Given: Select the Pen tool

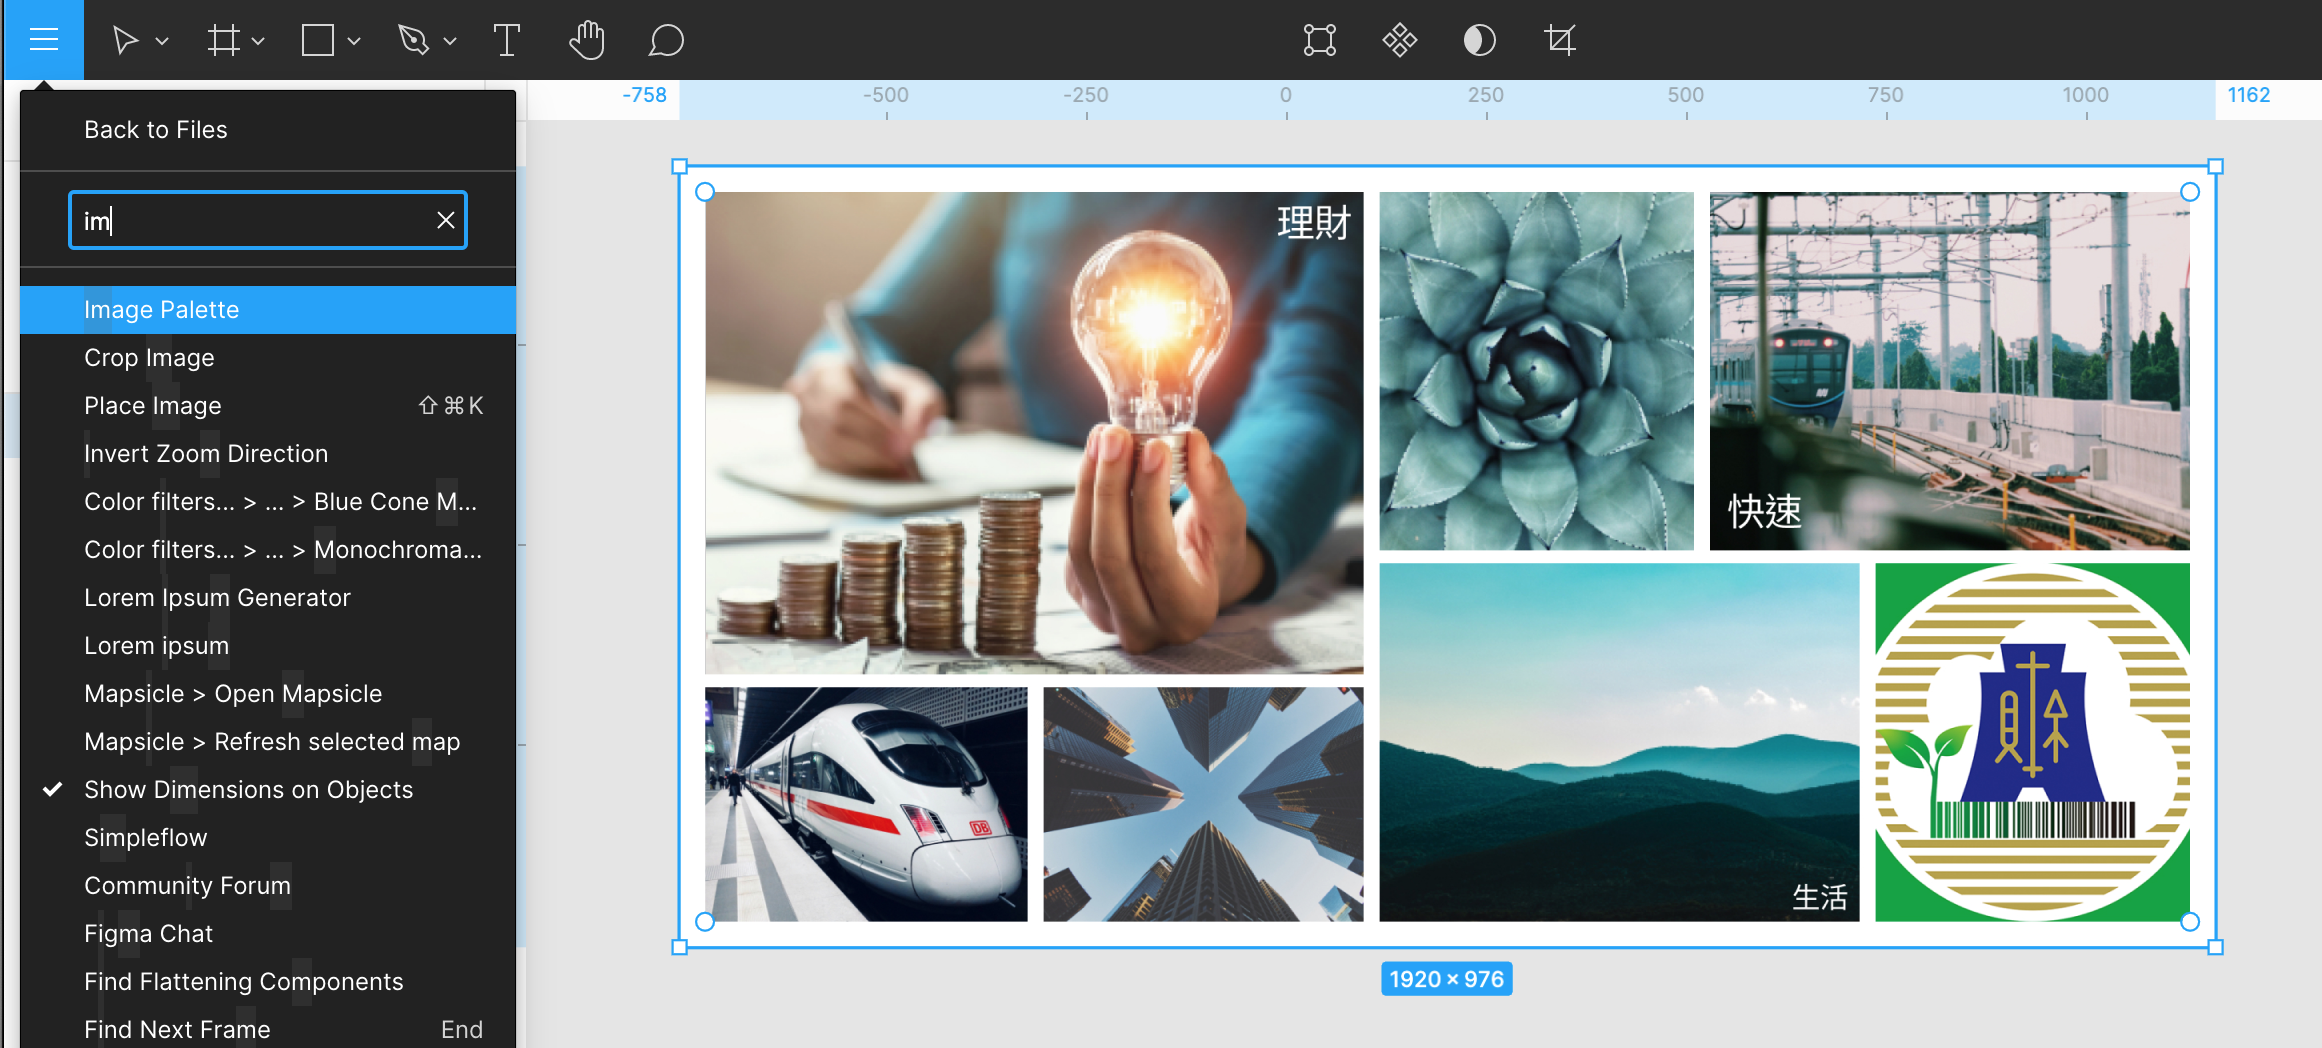Looking at the screenshot, I should [413, 41].
